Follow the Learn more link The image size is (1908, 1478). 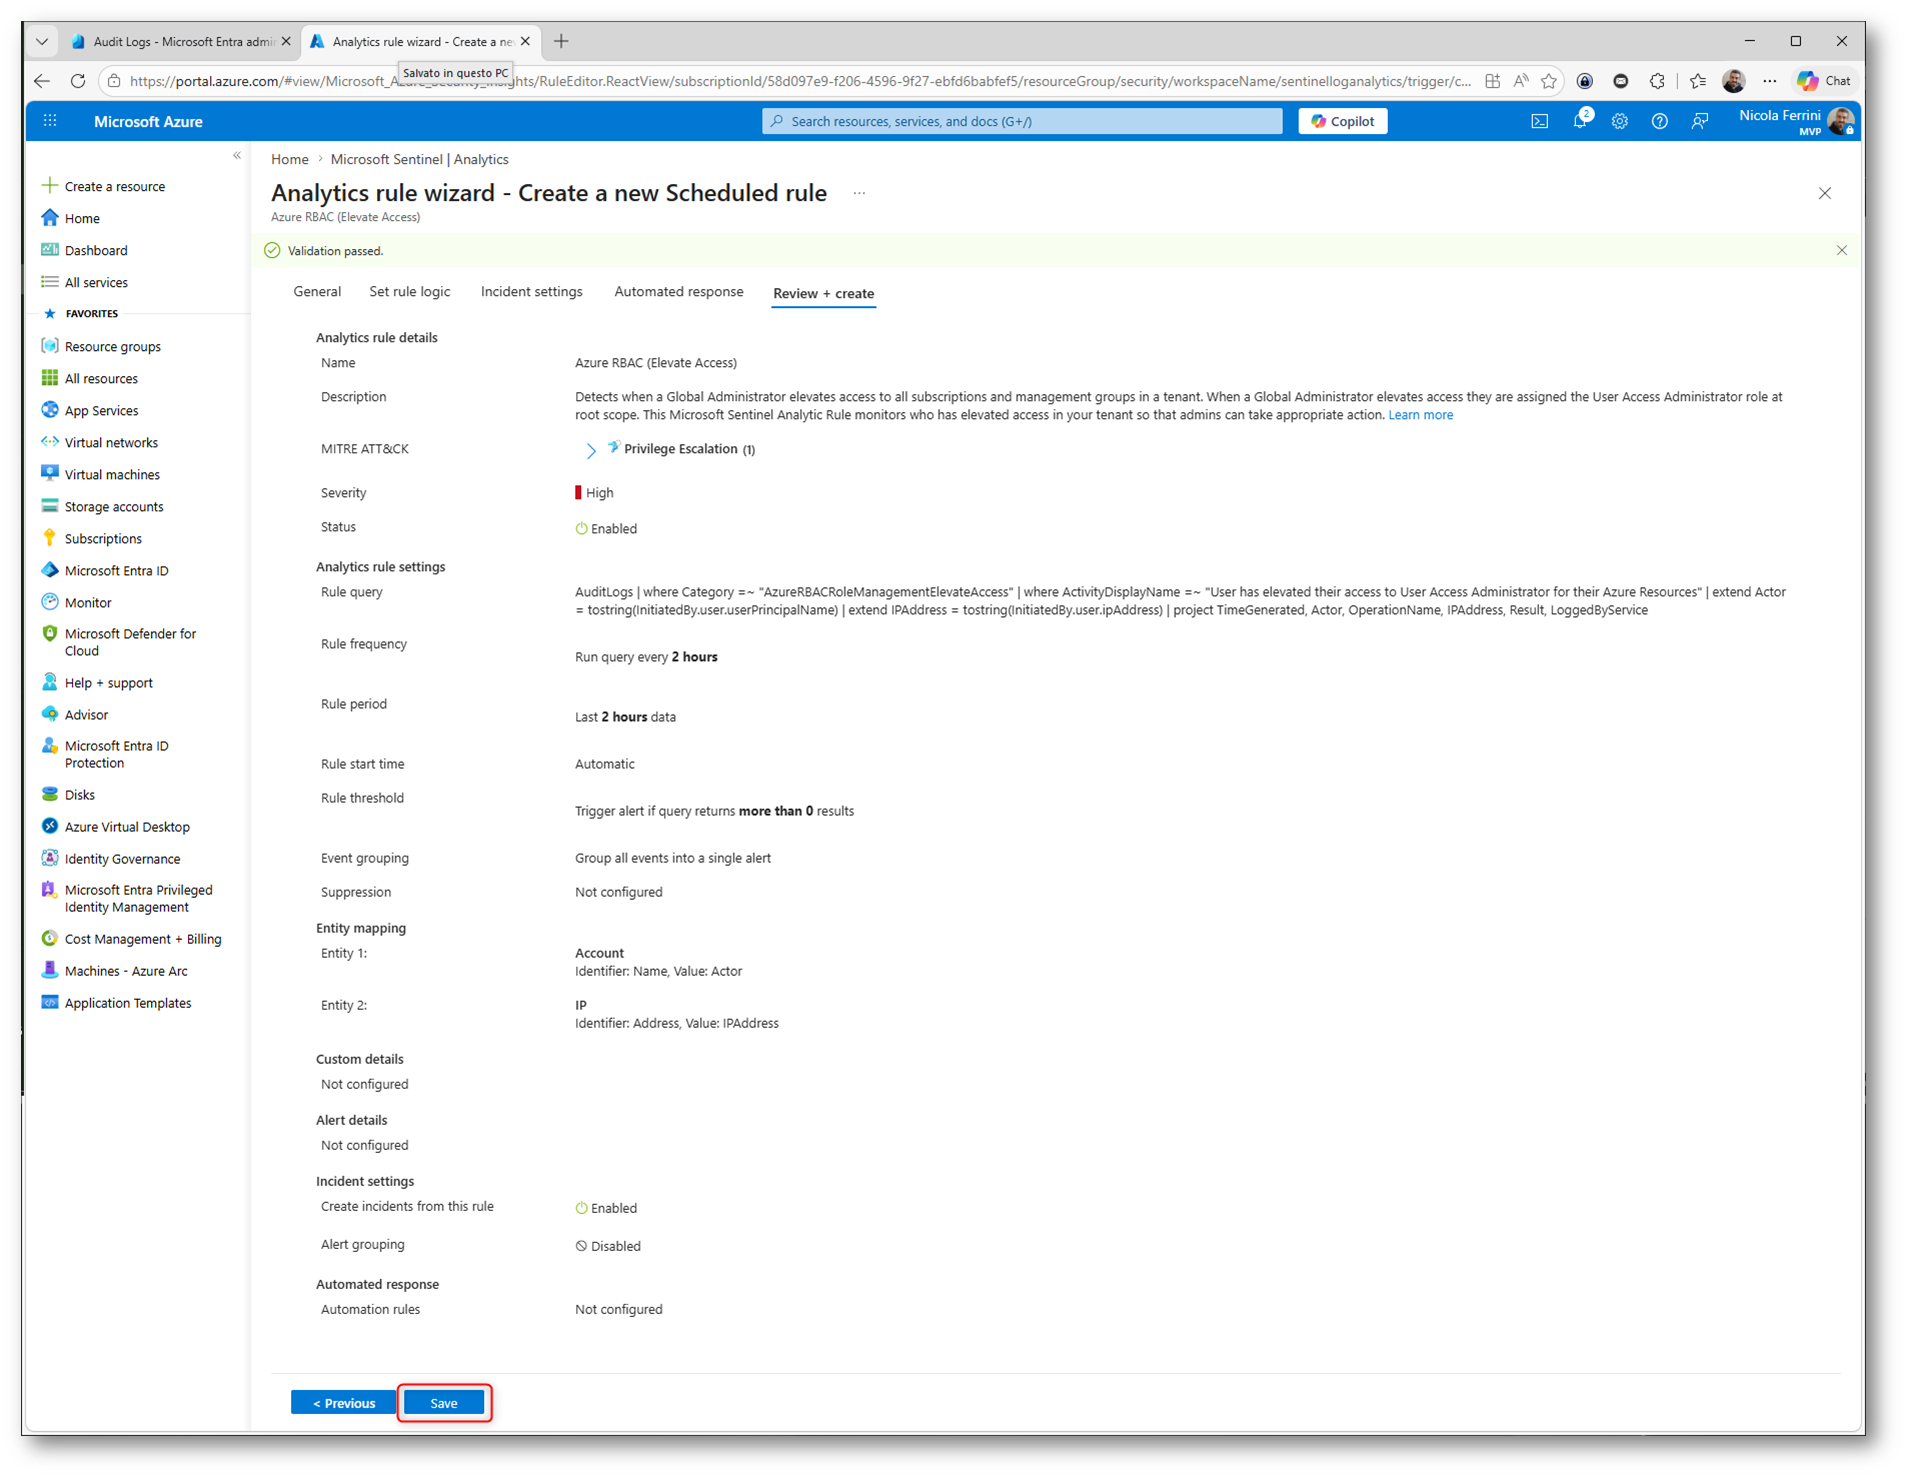[1420, 415]
